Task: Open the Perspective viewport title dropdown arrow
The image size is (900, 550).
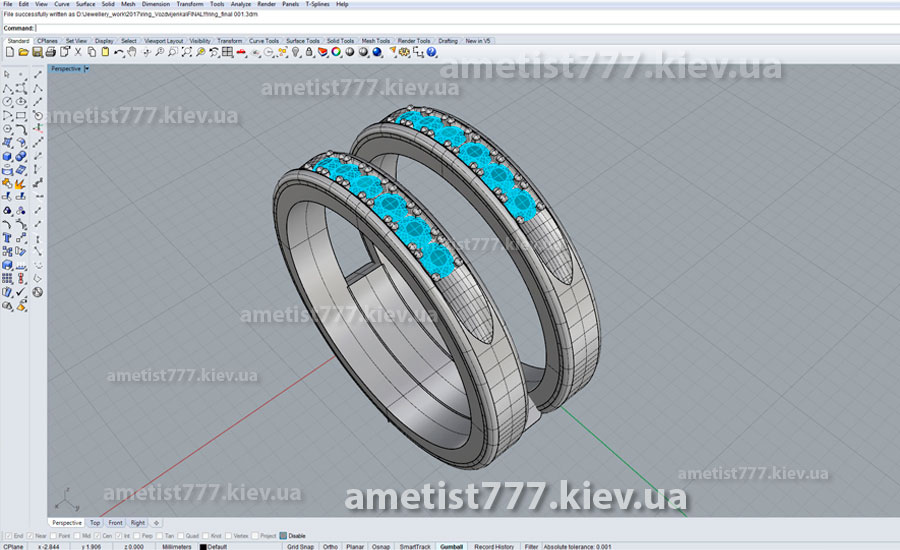Action: (87, 68)
